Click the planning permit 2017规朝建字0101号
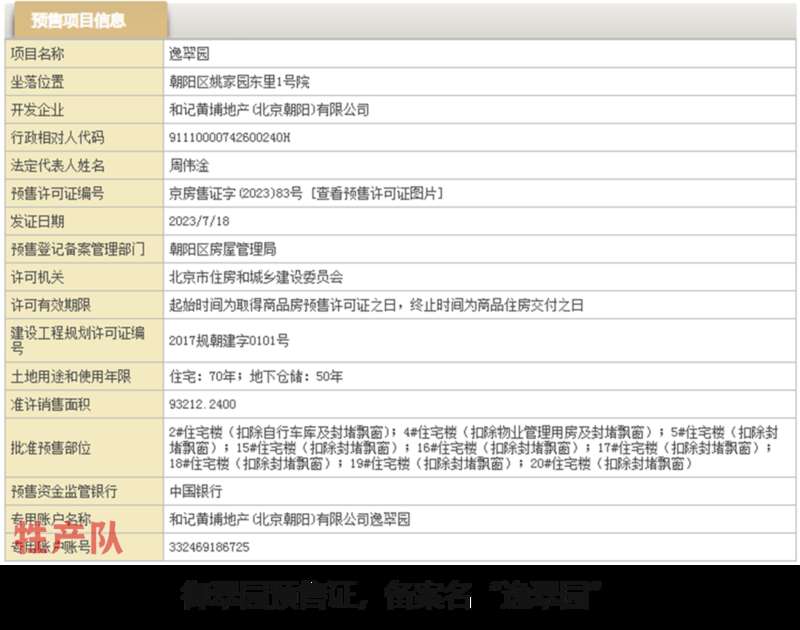Image resolution: width=800 pixels, height=630 pixels. pos(229,340)
